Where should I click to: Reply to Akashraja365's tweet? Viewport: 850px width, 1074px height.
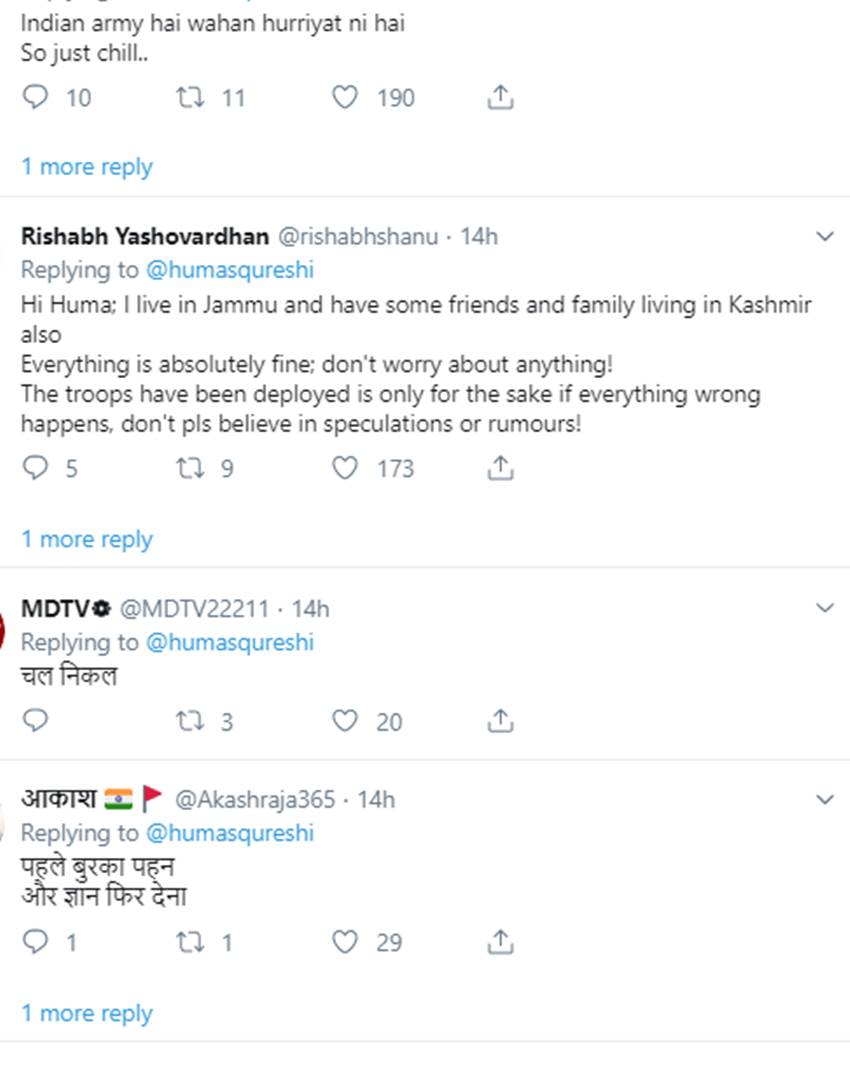click(x=35, y=942)
